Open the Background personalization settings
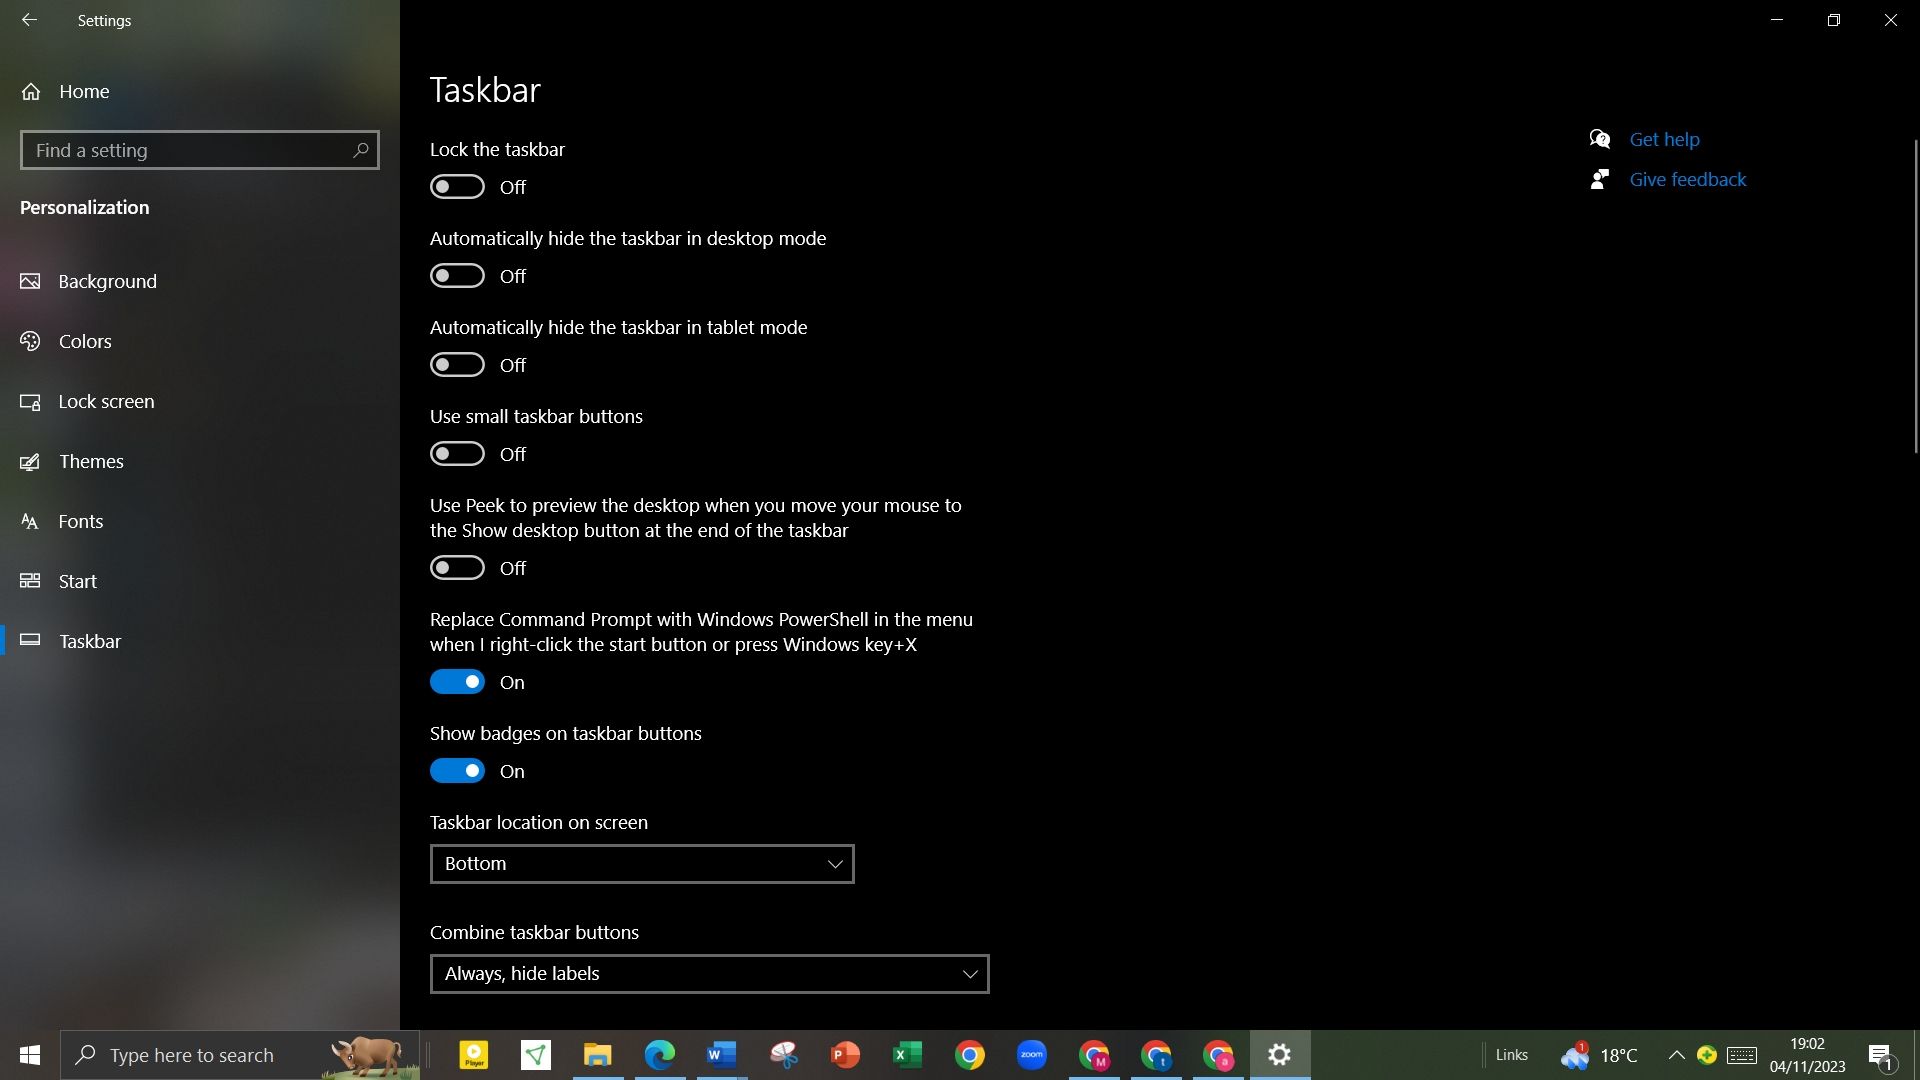 [107, 281]
